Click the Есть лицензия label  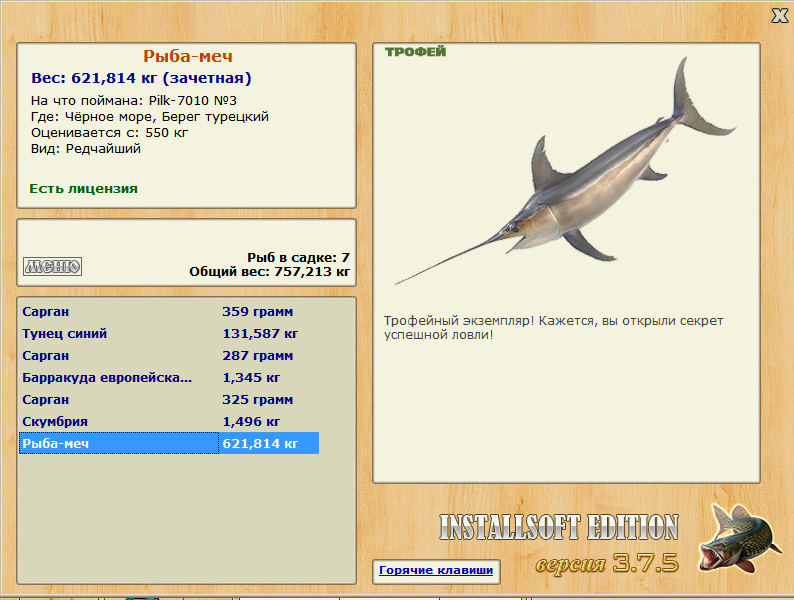coord(84,189)
